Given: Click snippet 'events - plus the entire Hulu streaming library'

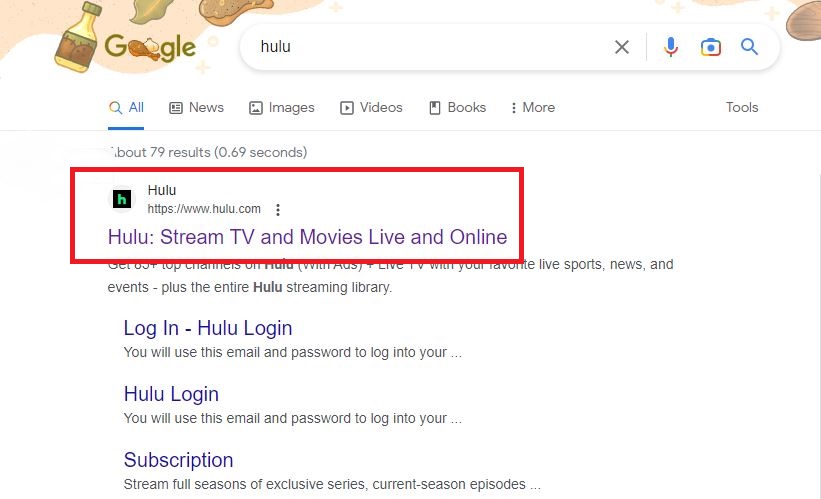Looking at the screenshot, I should click(249, 287).
